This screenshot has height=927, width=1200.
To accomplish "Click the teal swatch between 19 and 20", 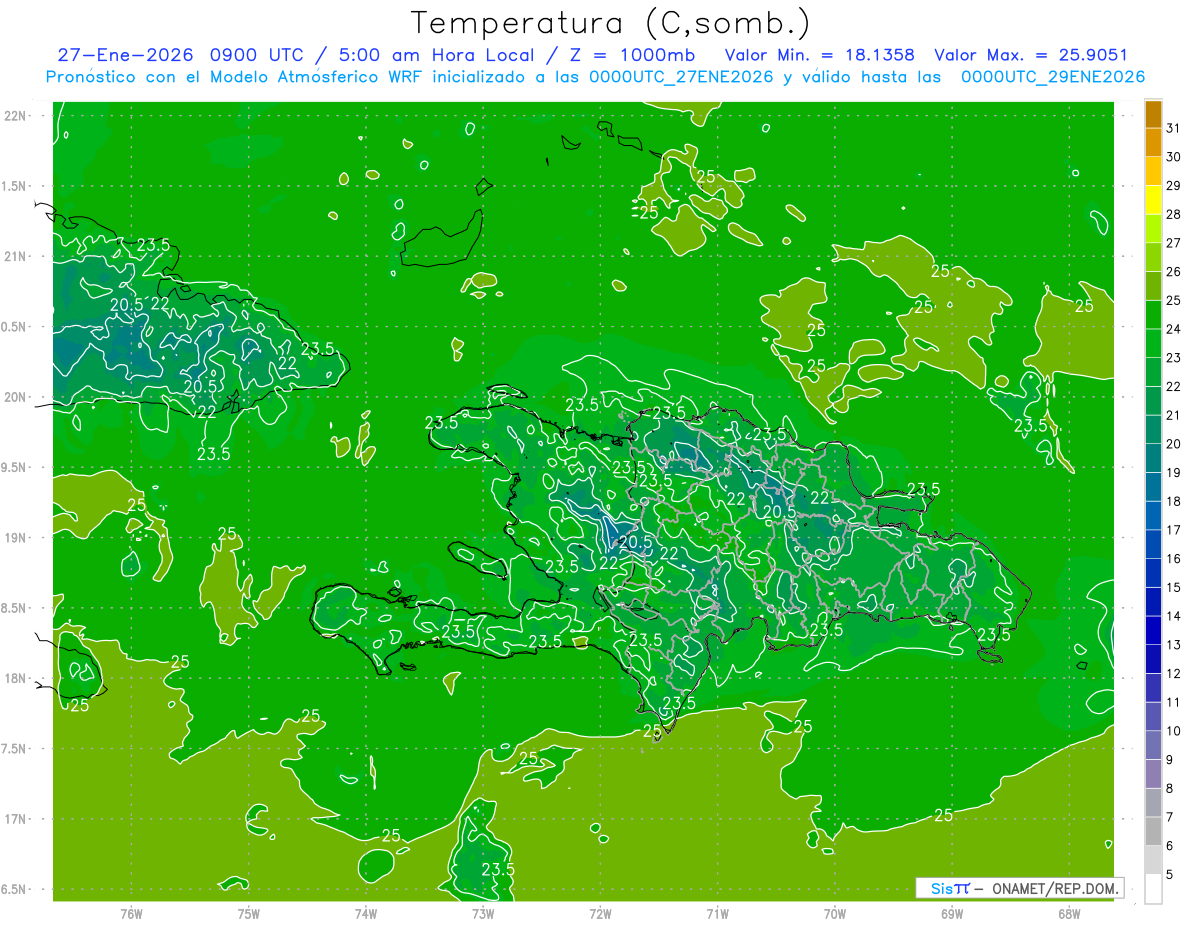I will (x=1153, y=458).
